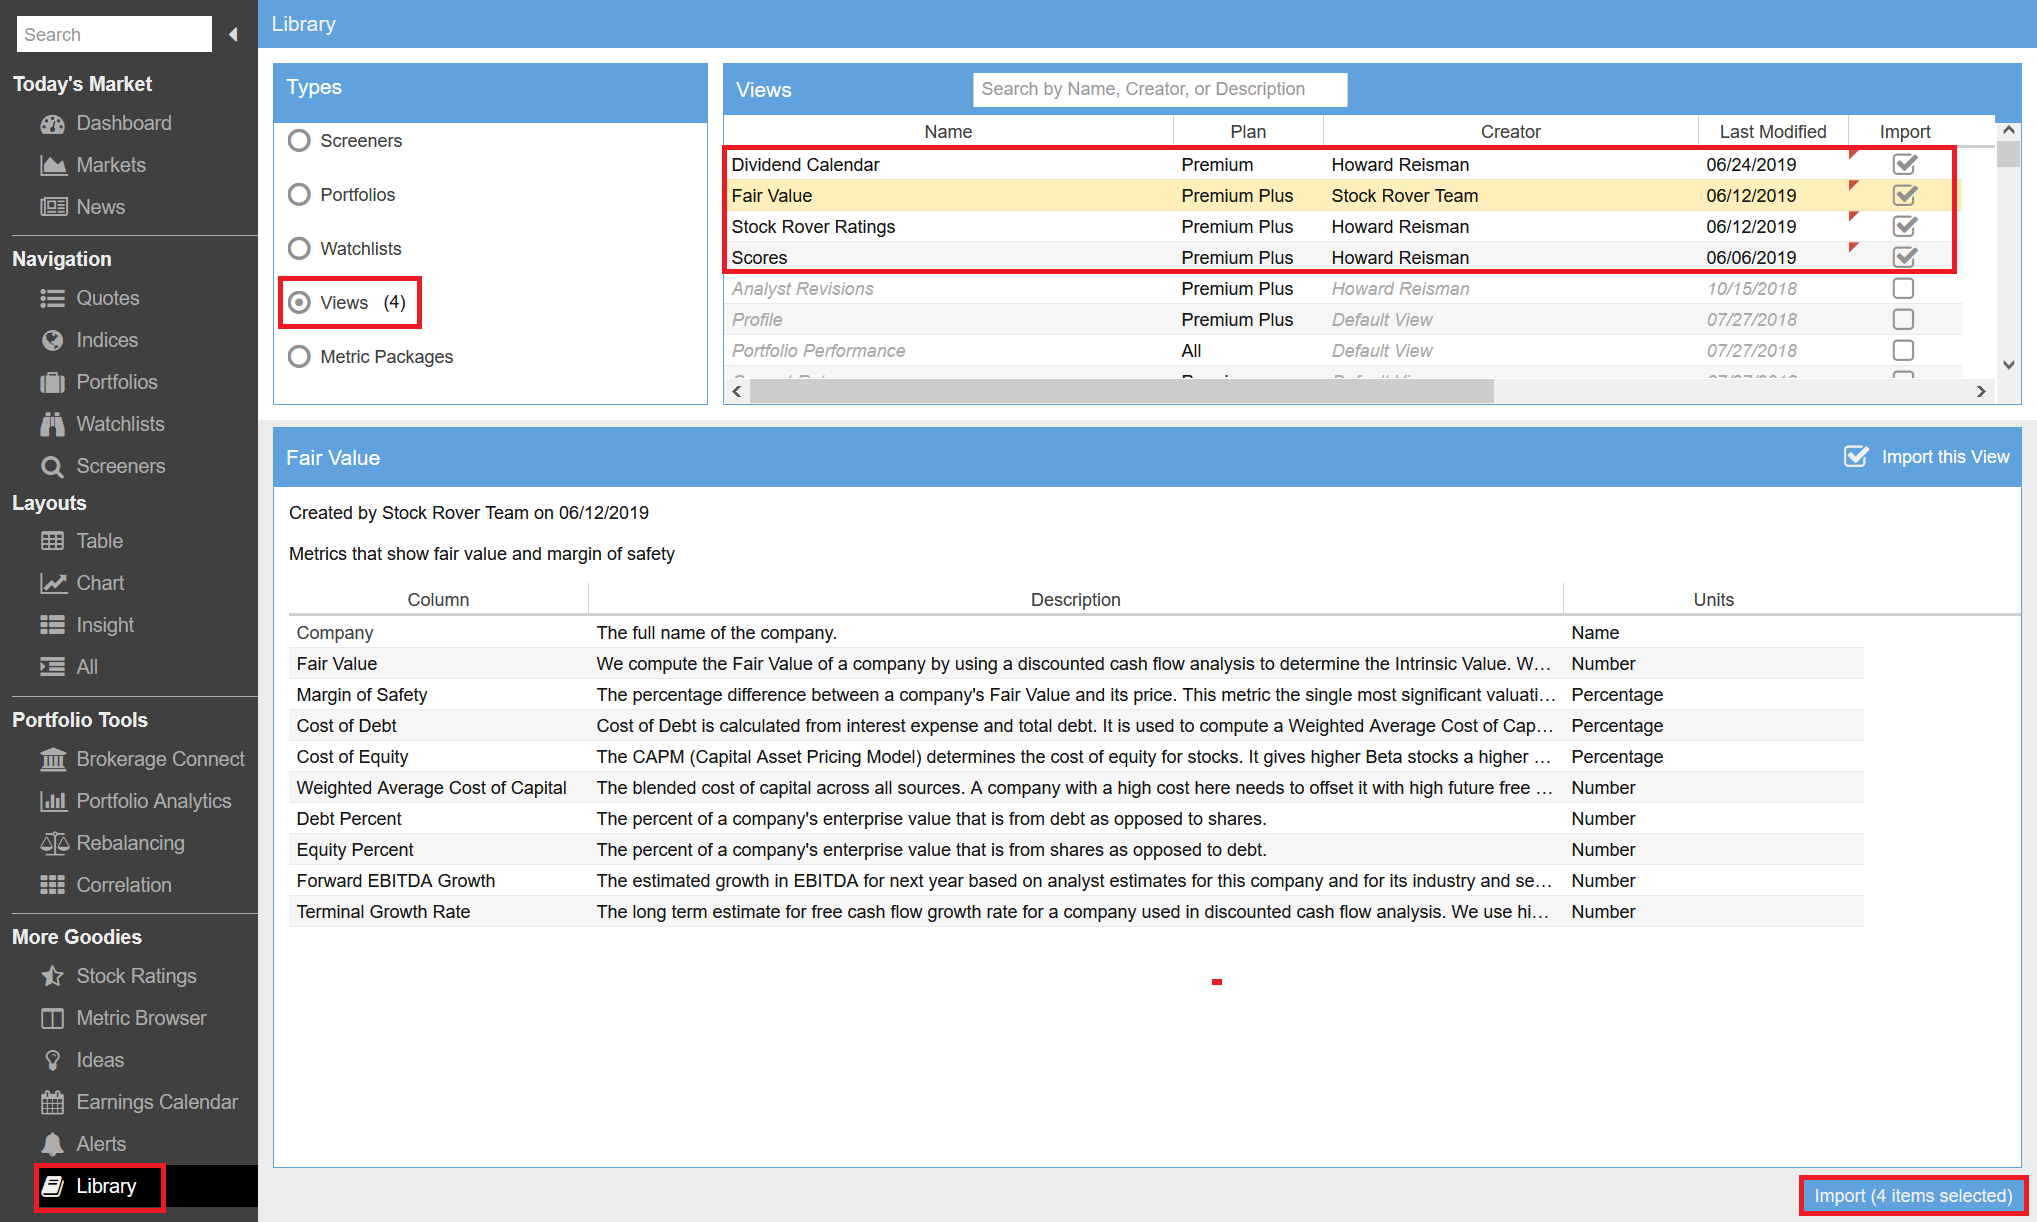2037x1222 pixels.
Task: Open the Earnings Calendar icon
Action: click(x=52, y=1102)
